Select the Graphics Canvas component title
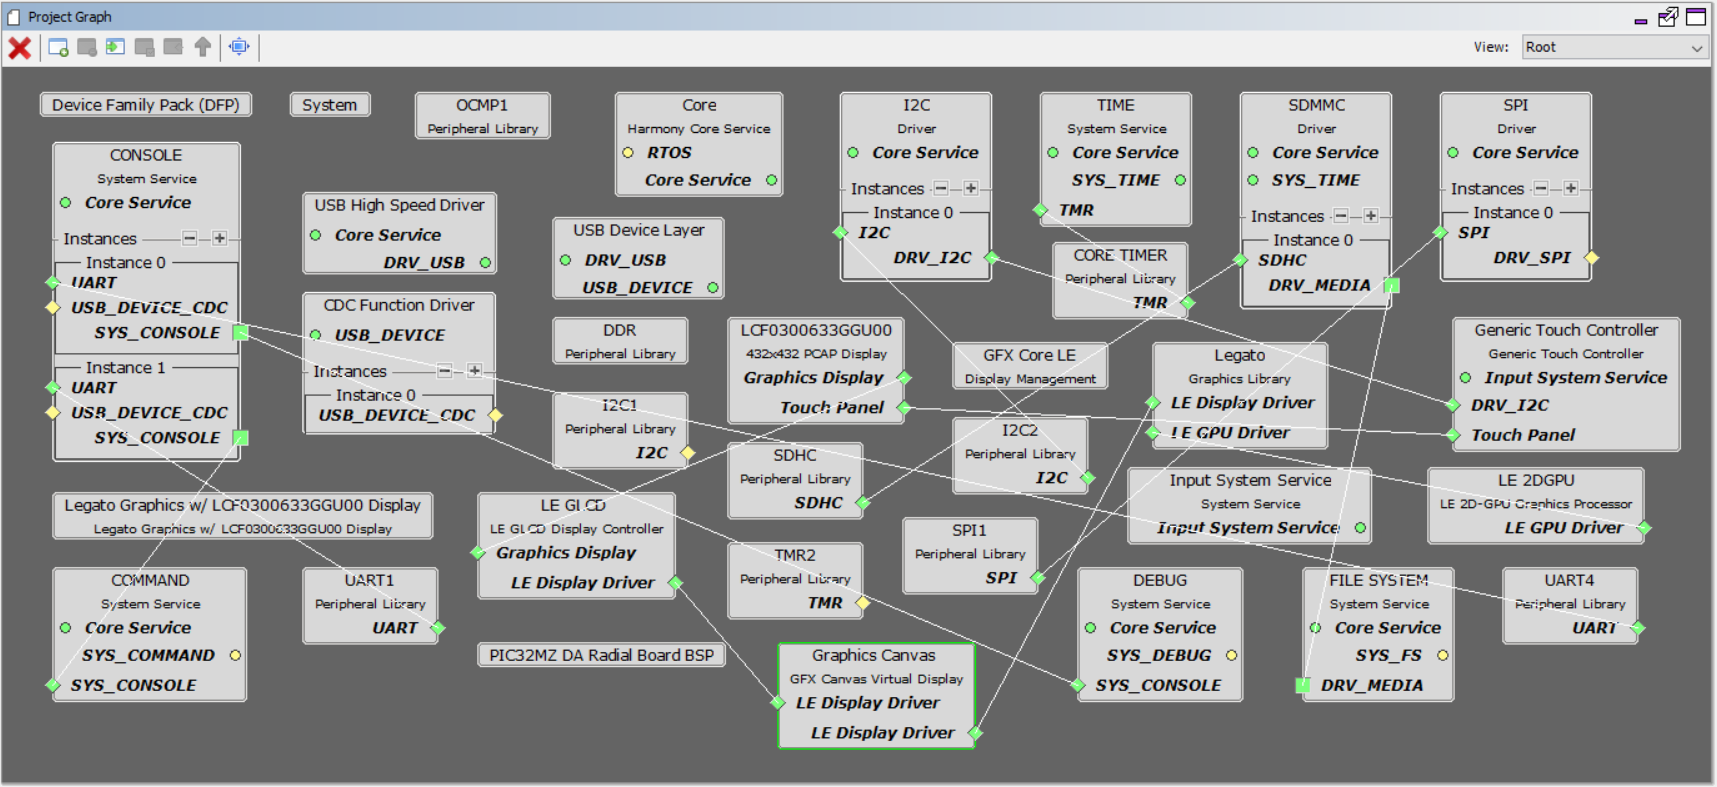The height and width of the screenshot is (787, 1717). coord(874,656)
